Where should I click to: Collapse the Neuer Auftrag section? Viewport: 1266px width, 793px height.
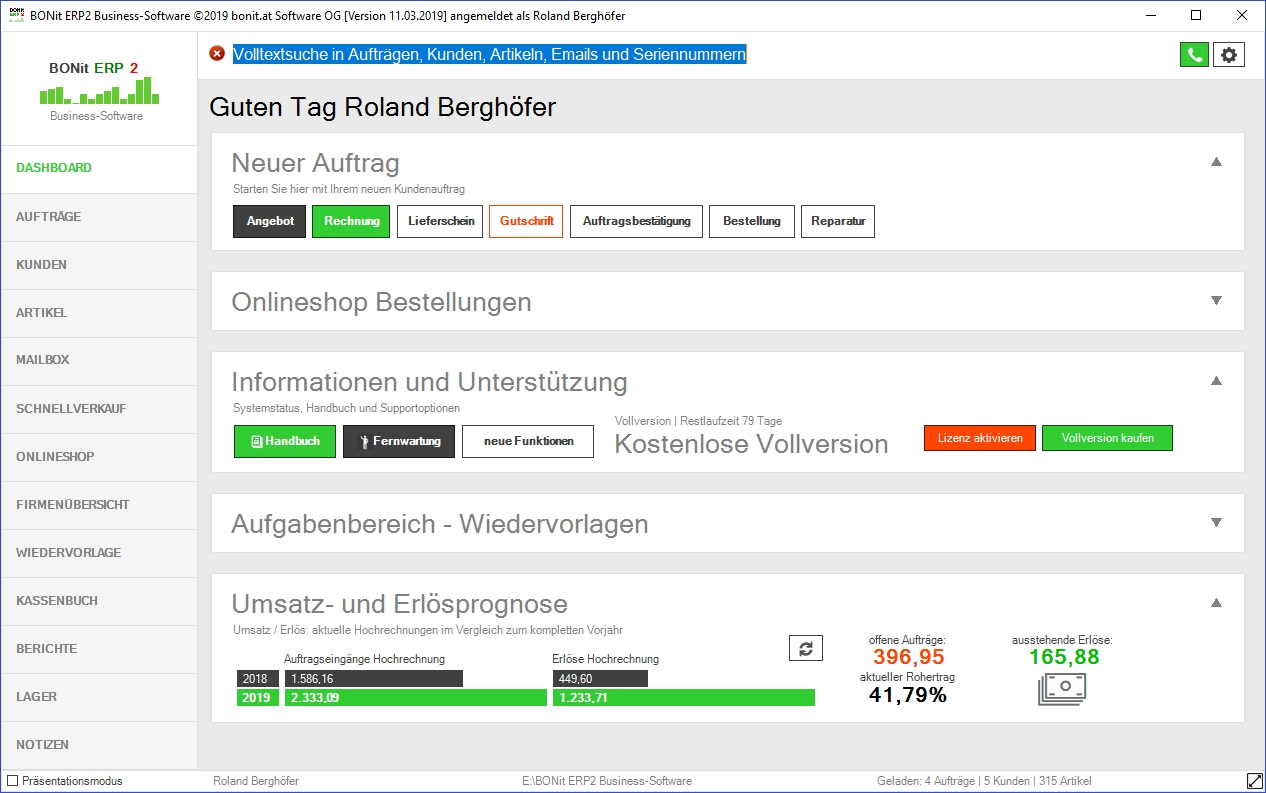[x=1217, y=162]
